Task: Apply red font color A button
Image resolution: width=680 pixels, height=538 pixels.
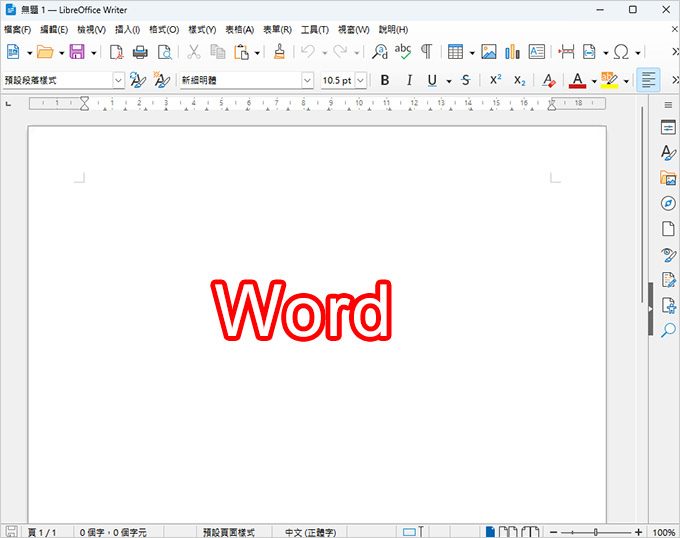Action: pos(577,80)
